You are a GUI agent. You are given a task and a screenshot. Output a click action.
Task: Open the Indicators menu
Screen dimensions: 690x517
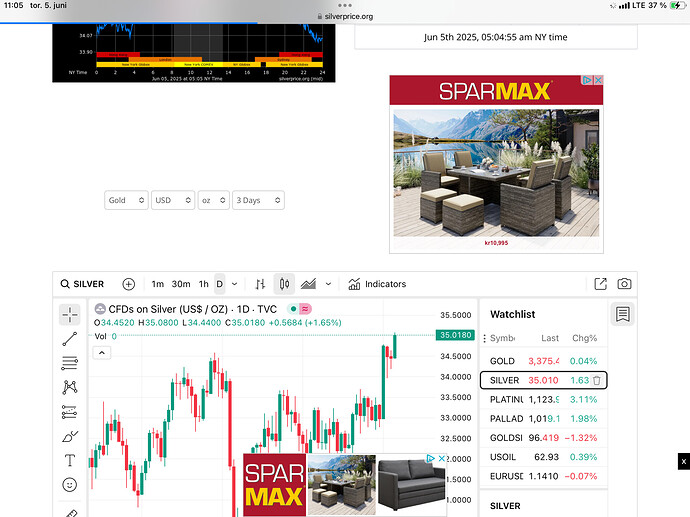click(377, 284)
